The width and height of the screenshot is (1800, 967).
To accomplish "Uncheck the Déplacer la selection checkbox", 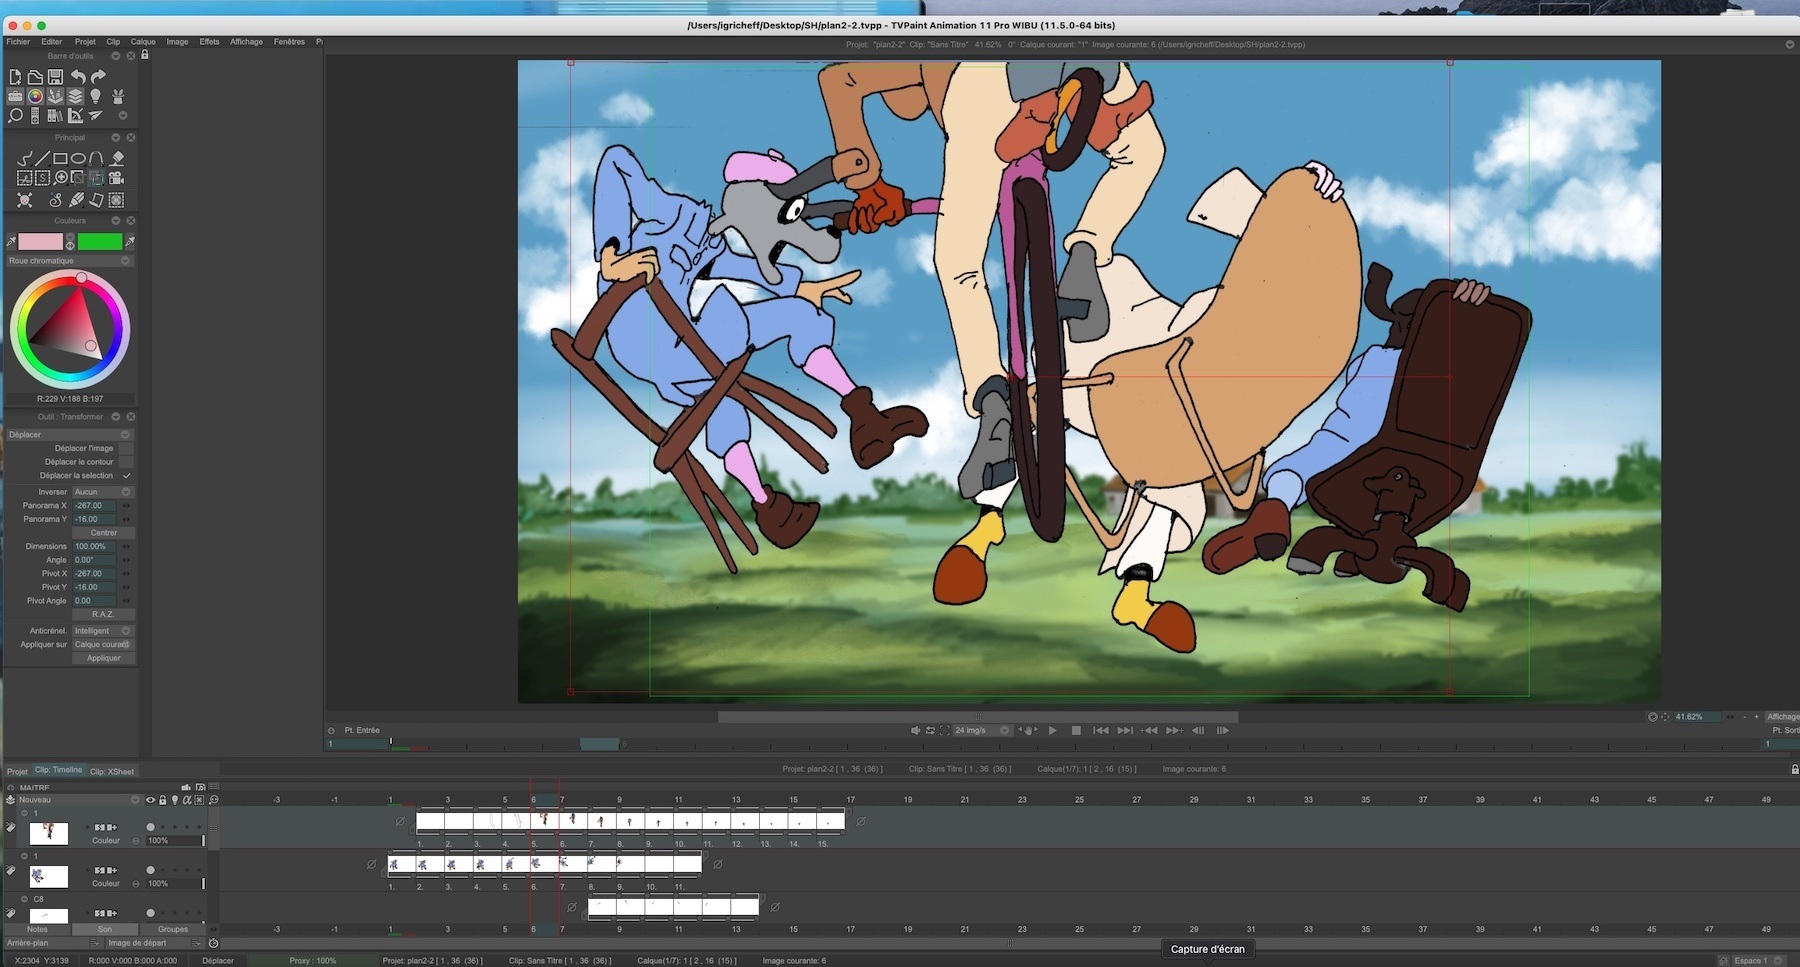I will [126, 476].
